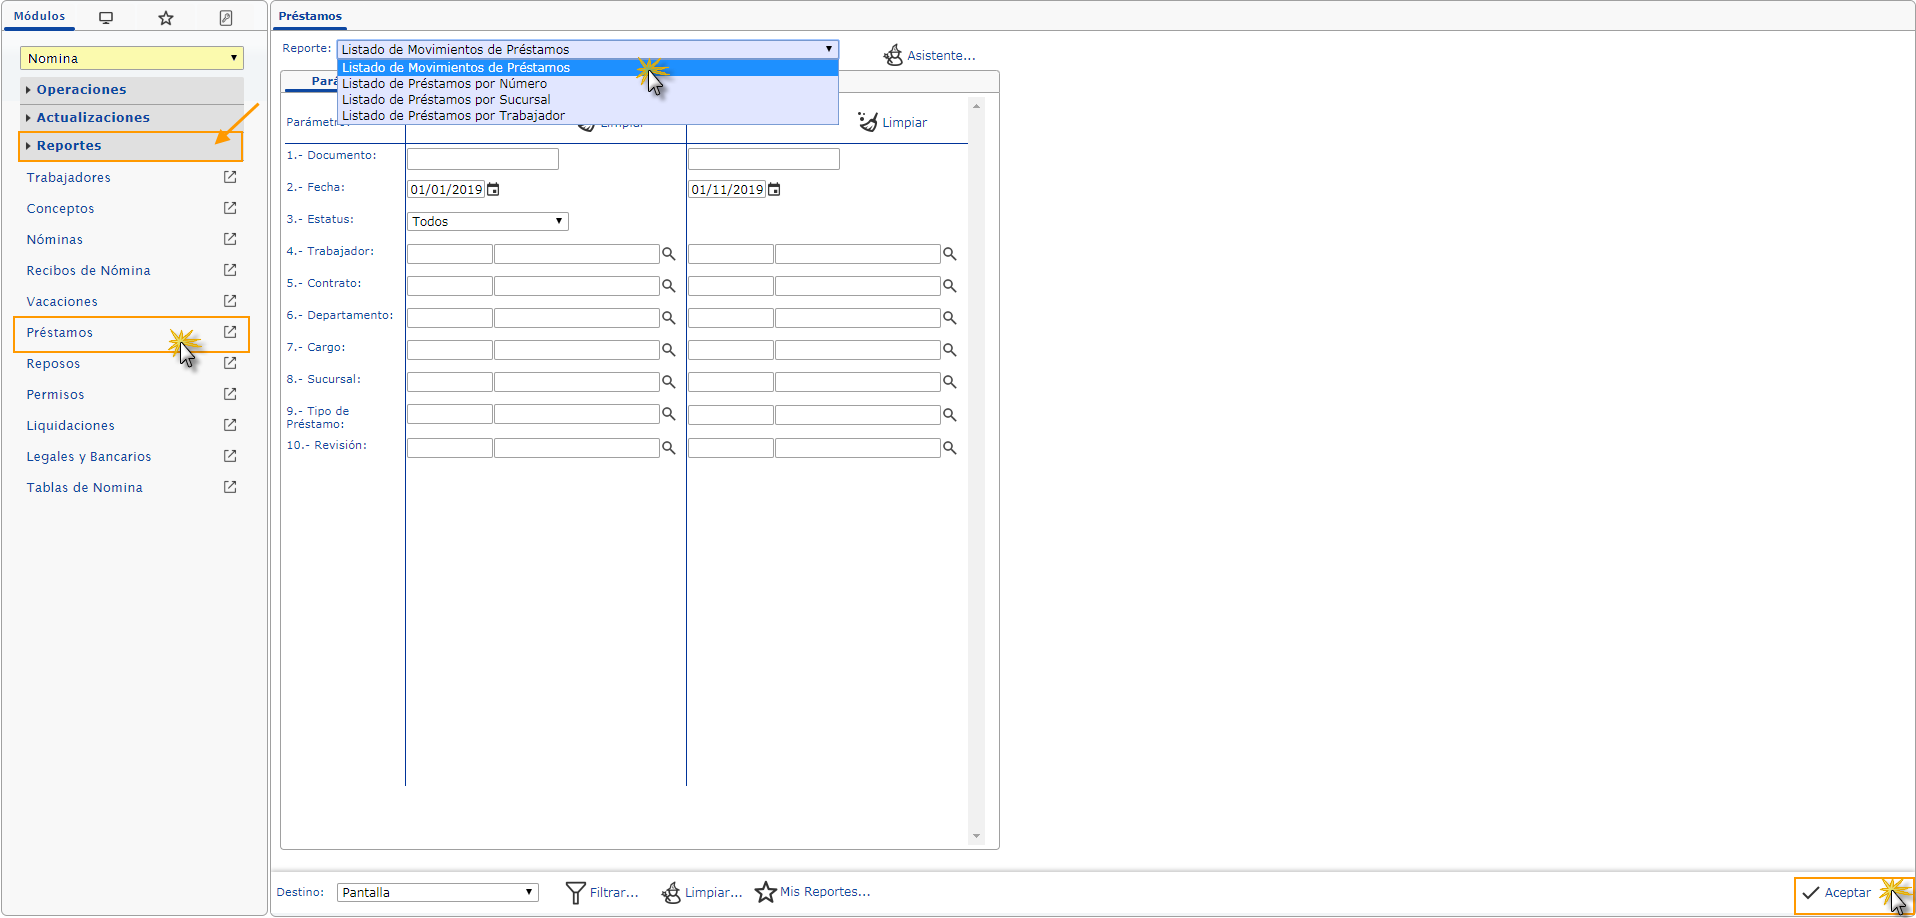Viewport: 1916px width, 918px height.
Task: Expand the Operaciones section
Action: [81, 90]
